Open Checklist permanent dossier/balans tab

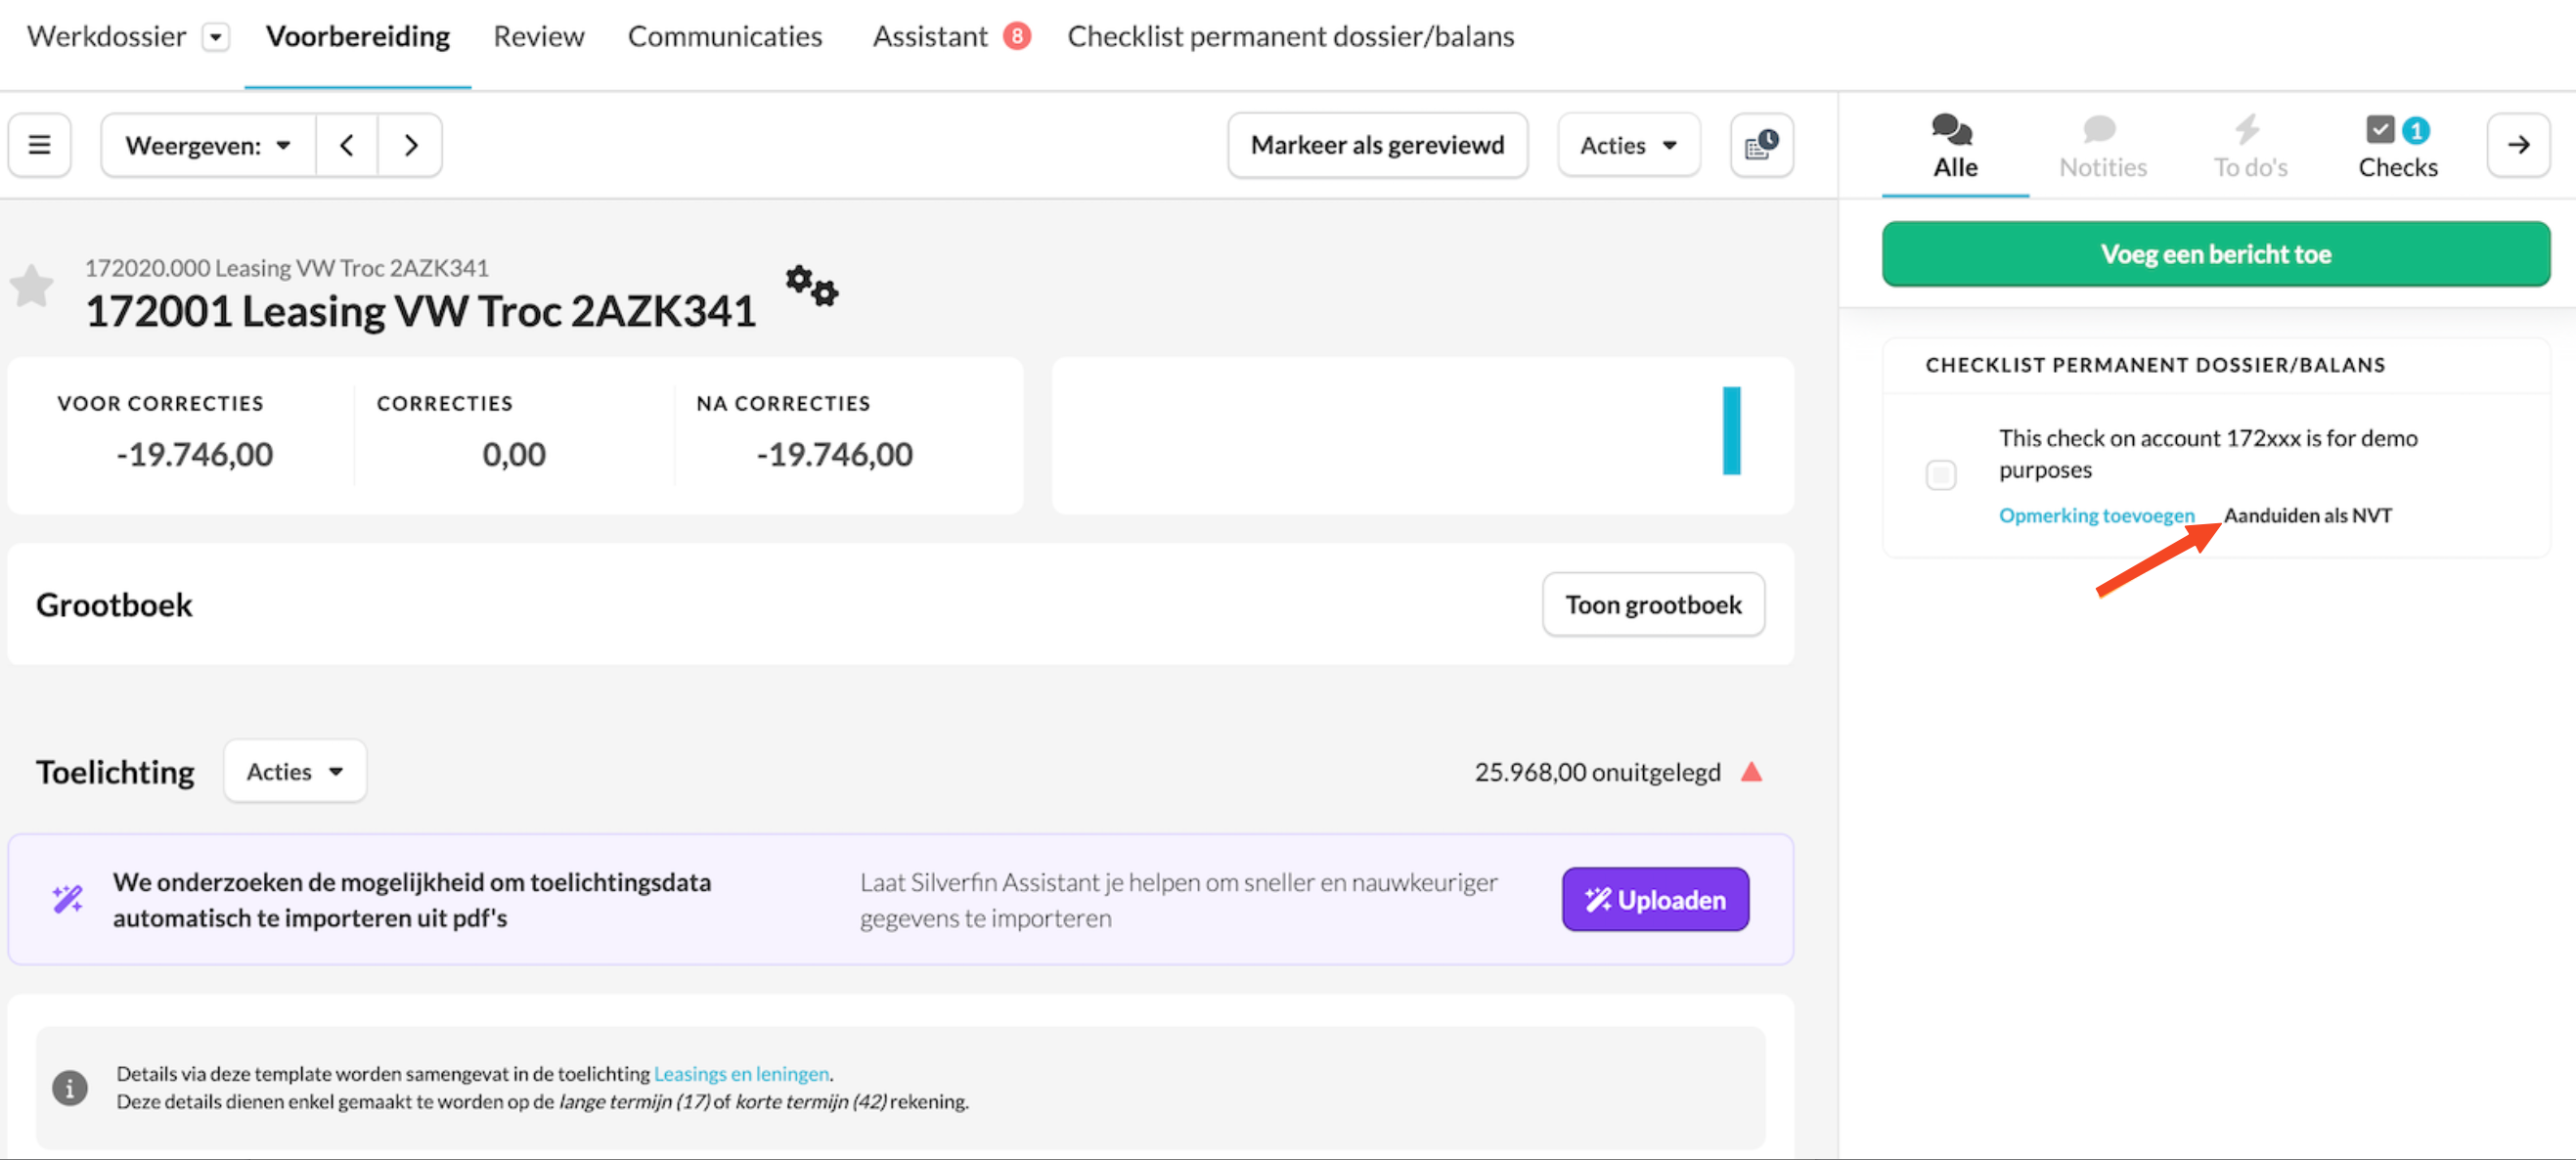pyautogui.click(x=1291, y=36)
